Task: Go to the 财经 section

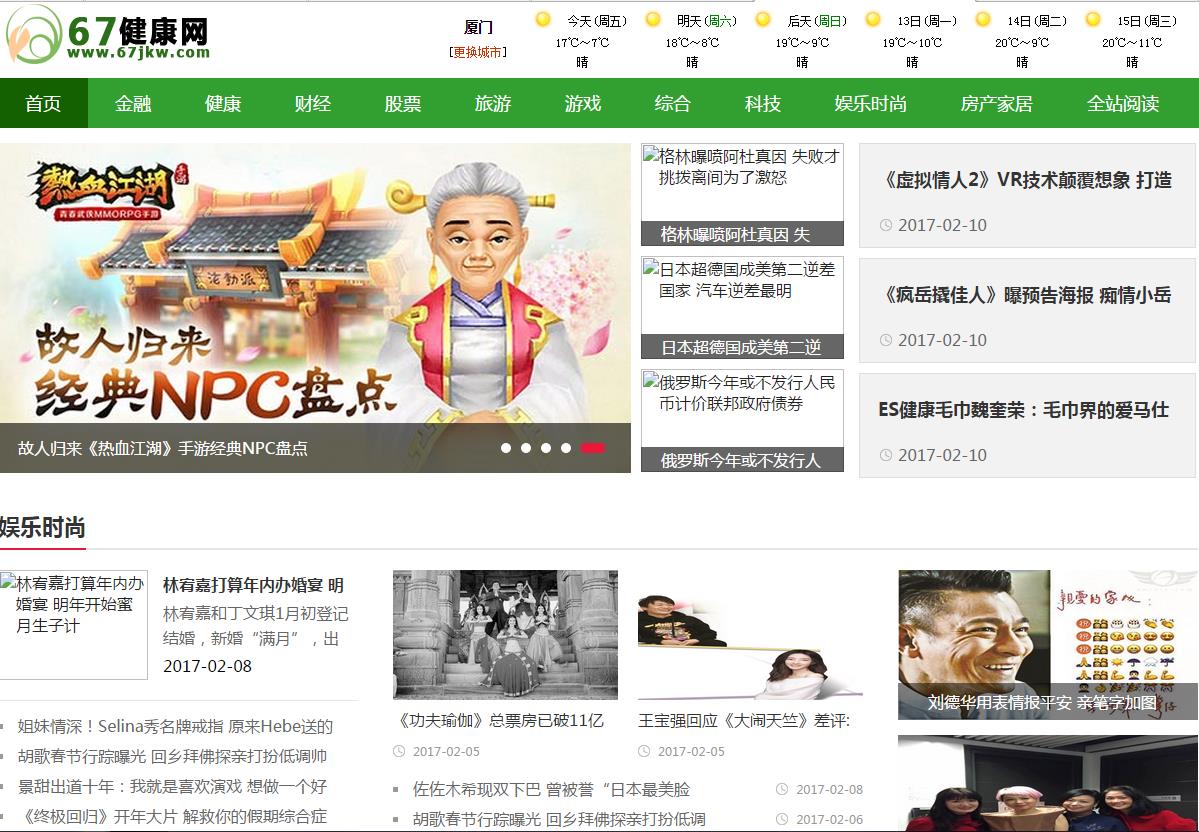Action: tap(313, 103)
